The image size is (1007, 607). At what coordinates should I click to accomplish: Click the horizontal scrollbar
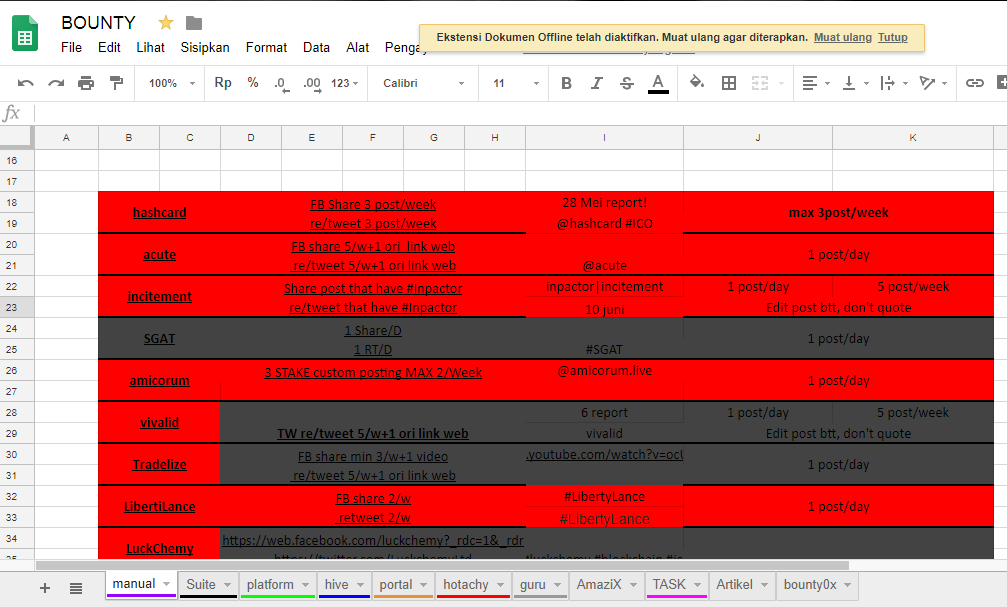pos(442,565)
